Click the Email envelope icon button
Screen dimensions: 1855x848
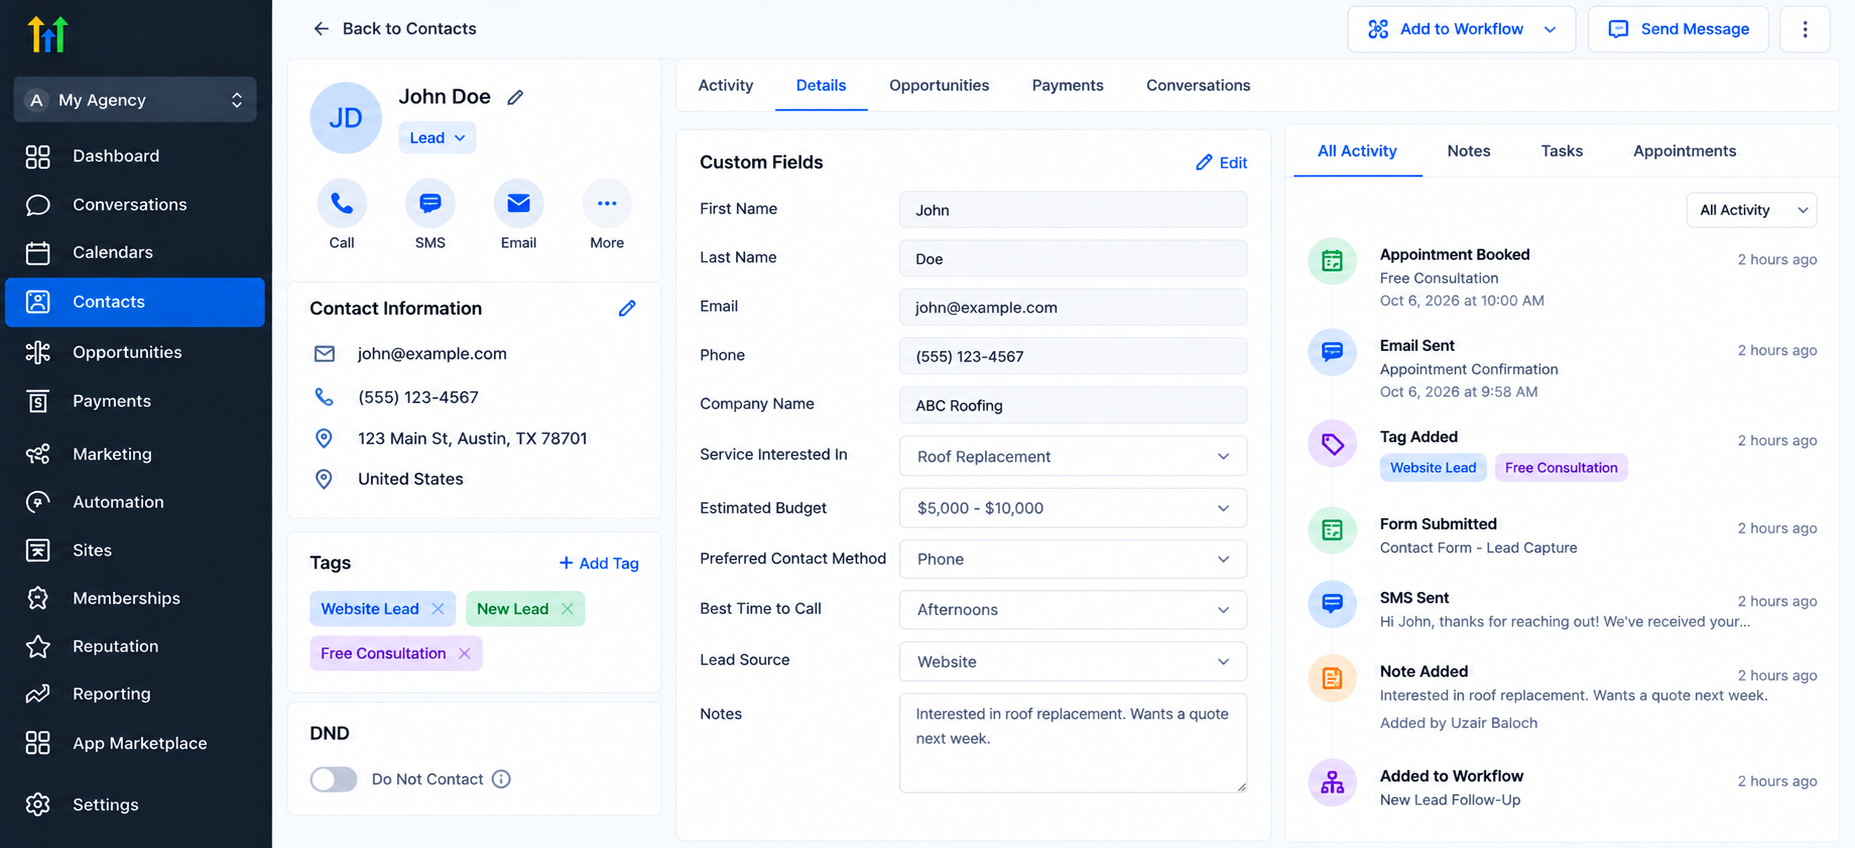518,204
